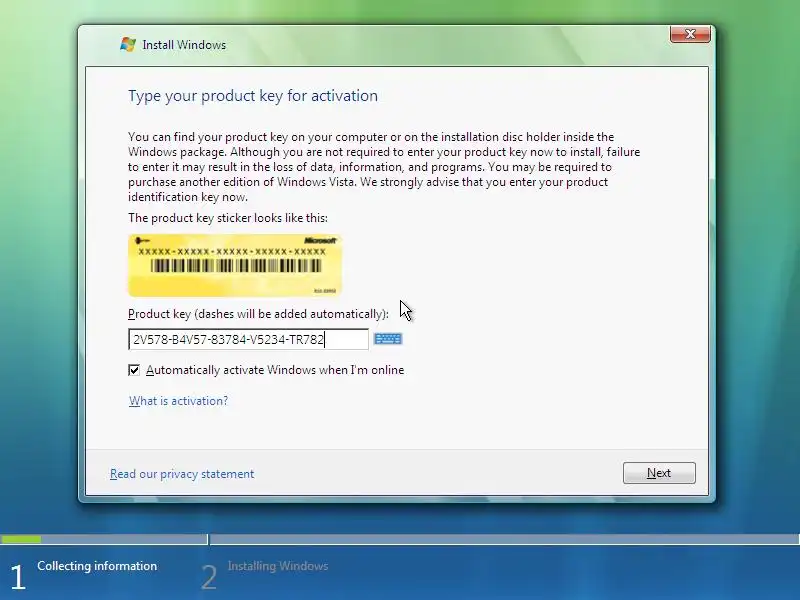Click the Product key (dashes will be added automatically) label
Viewport: 800px width, 600px height.
[258, 314]
